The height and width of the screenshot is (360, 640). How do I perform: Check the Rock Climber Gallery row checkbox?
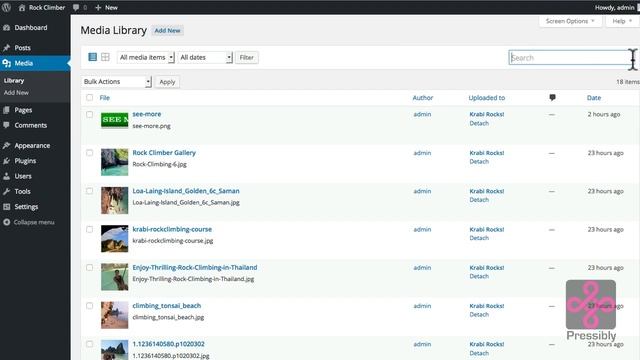[89, 153]
